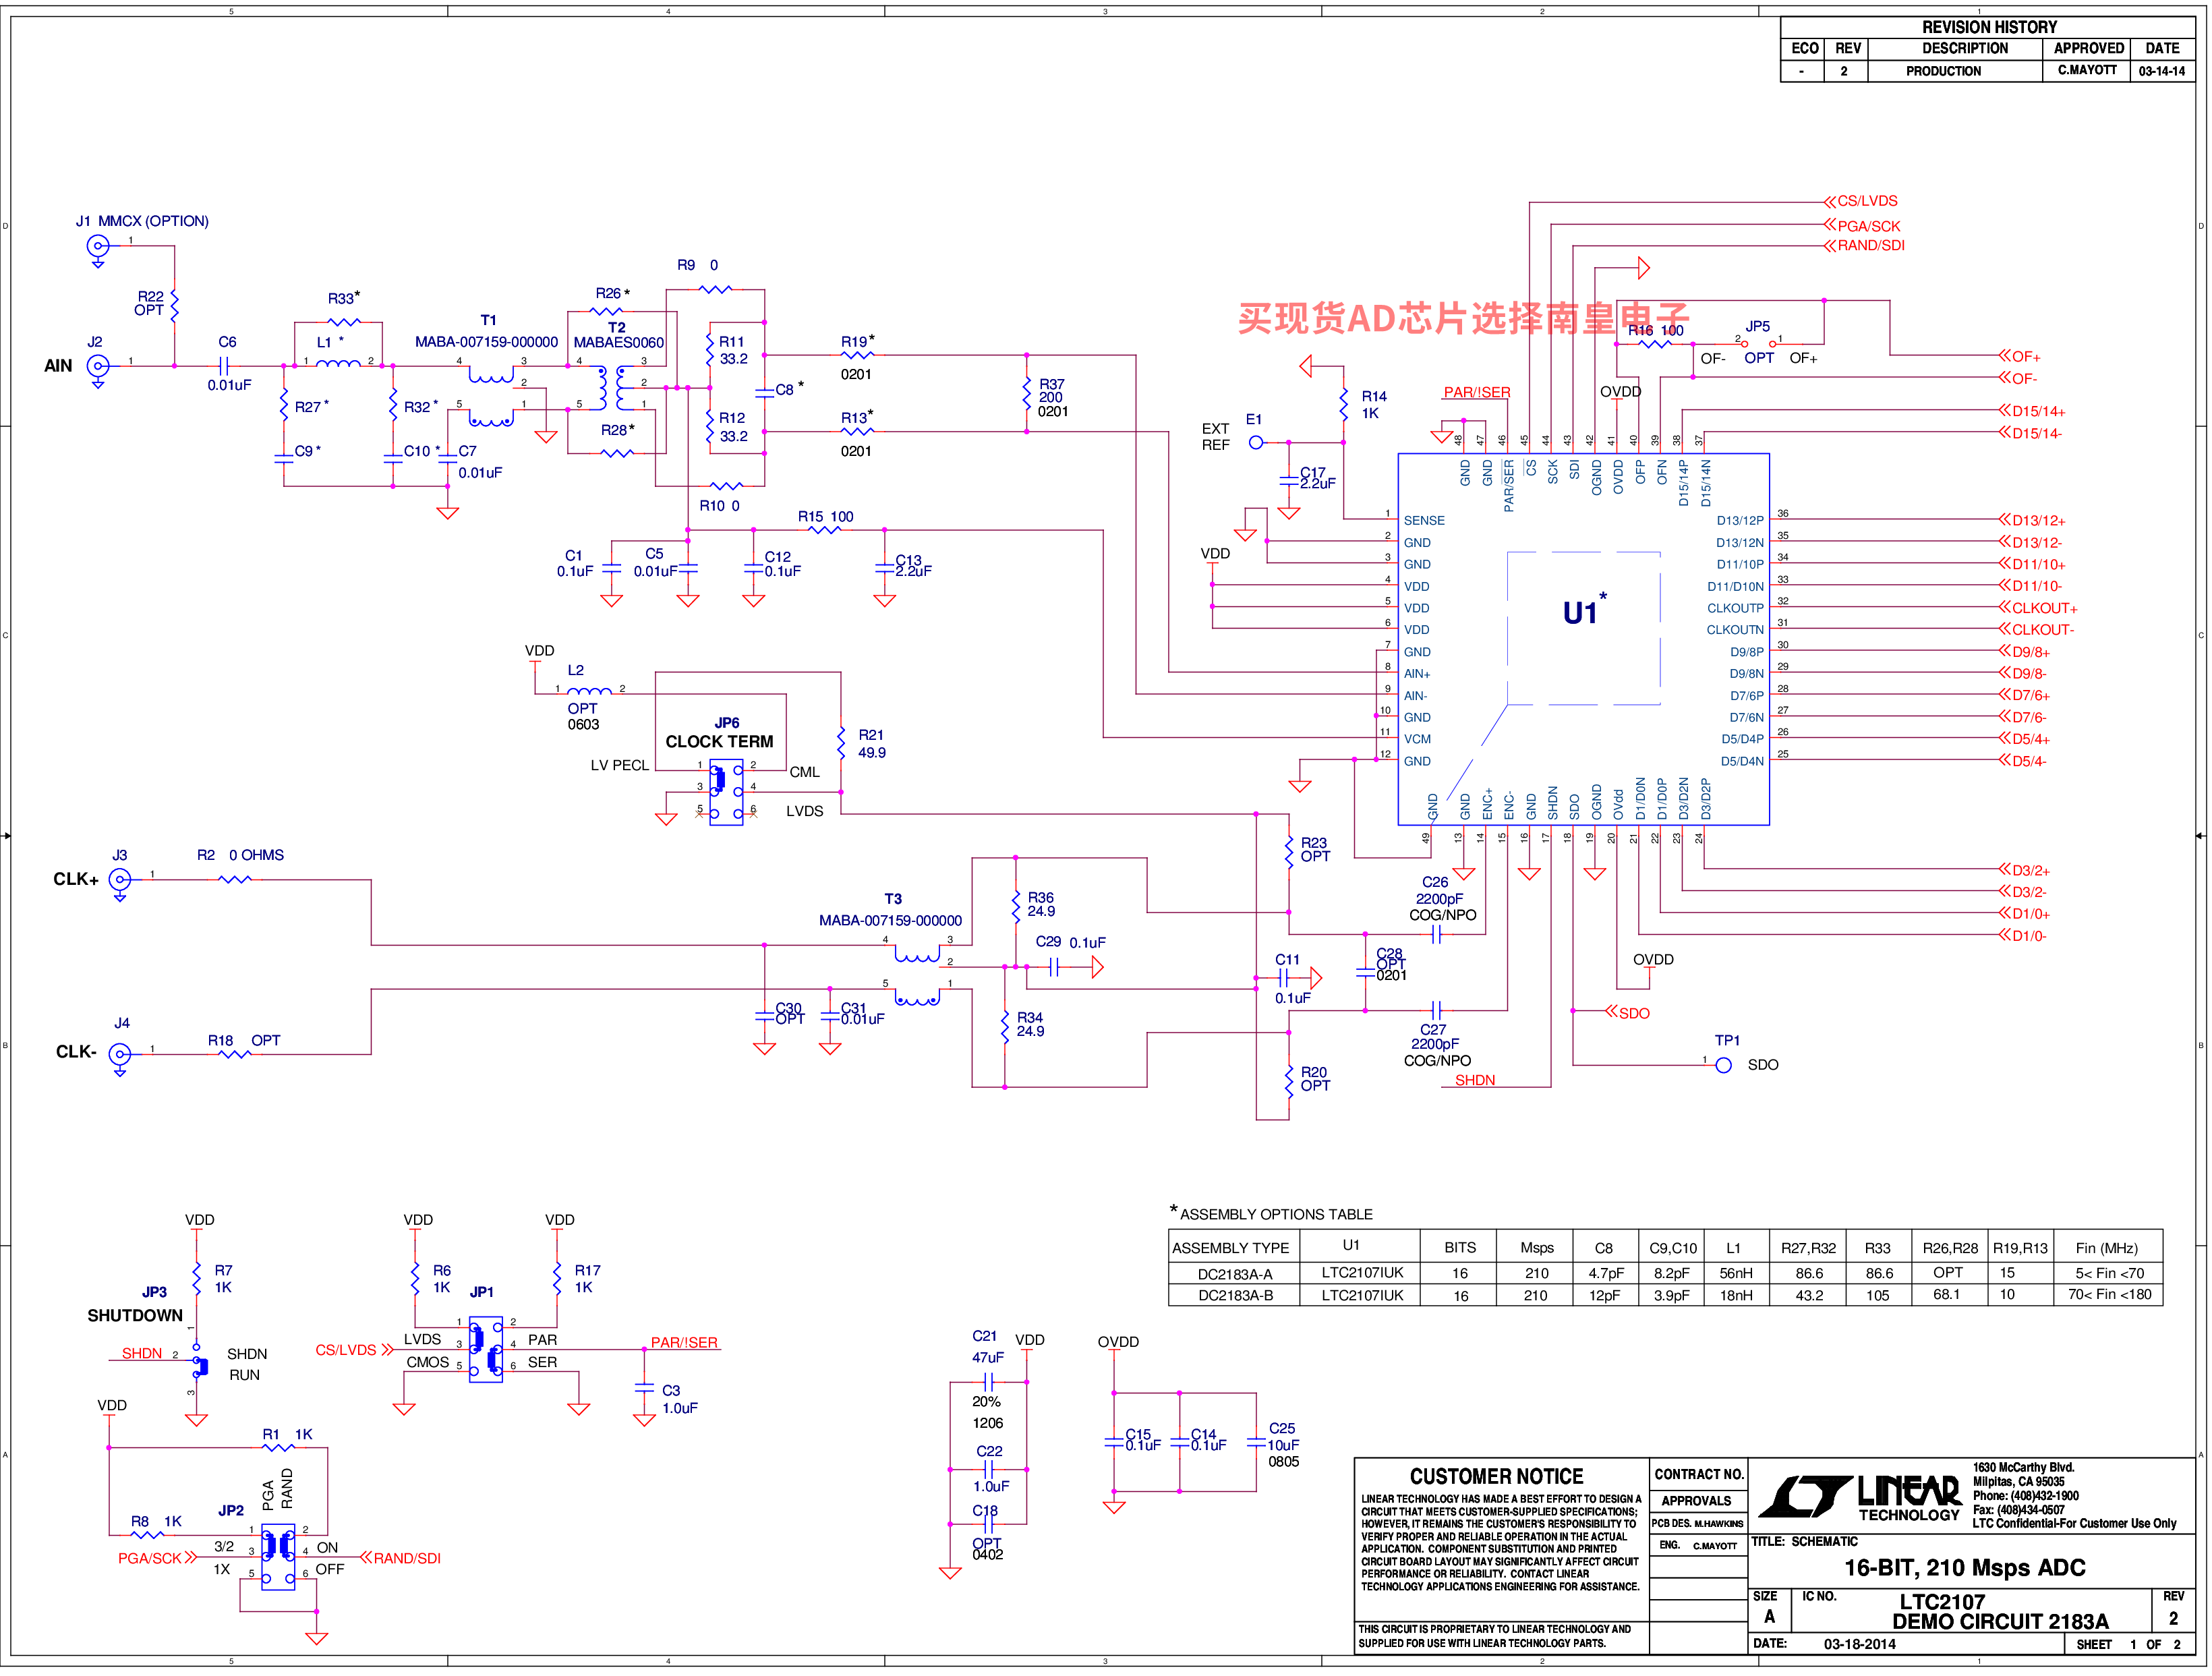Click the JP2 PGA/RAND jumper block
Screen dimensions: 2212x1676
click(x=278, y=1557)
